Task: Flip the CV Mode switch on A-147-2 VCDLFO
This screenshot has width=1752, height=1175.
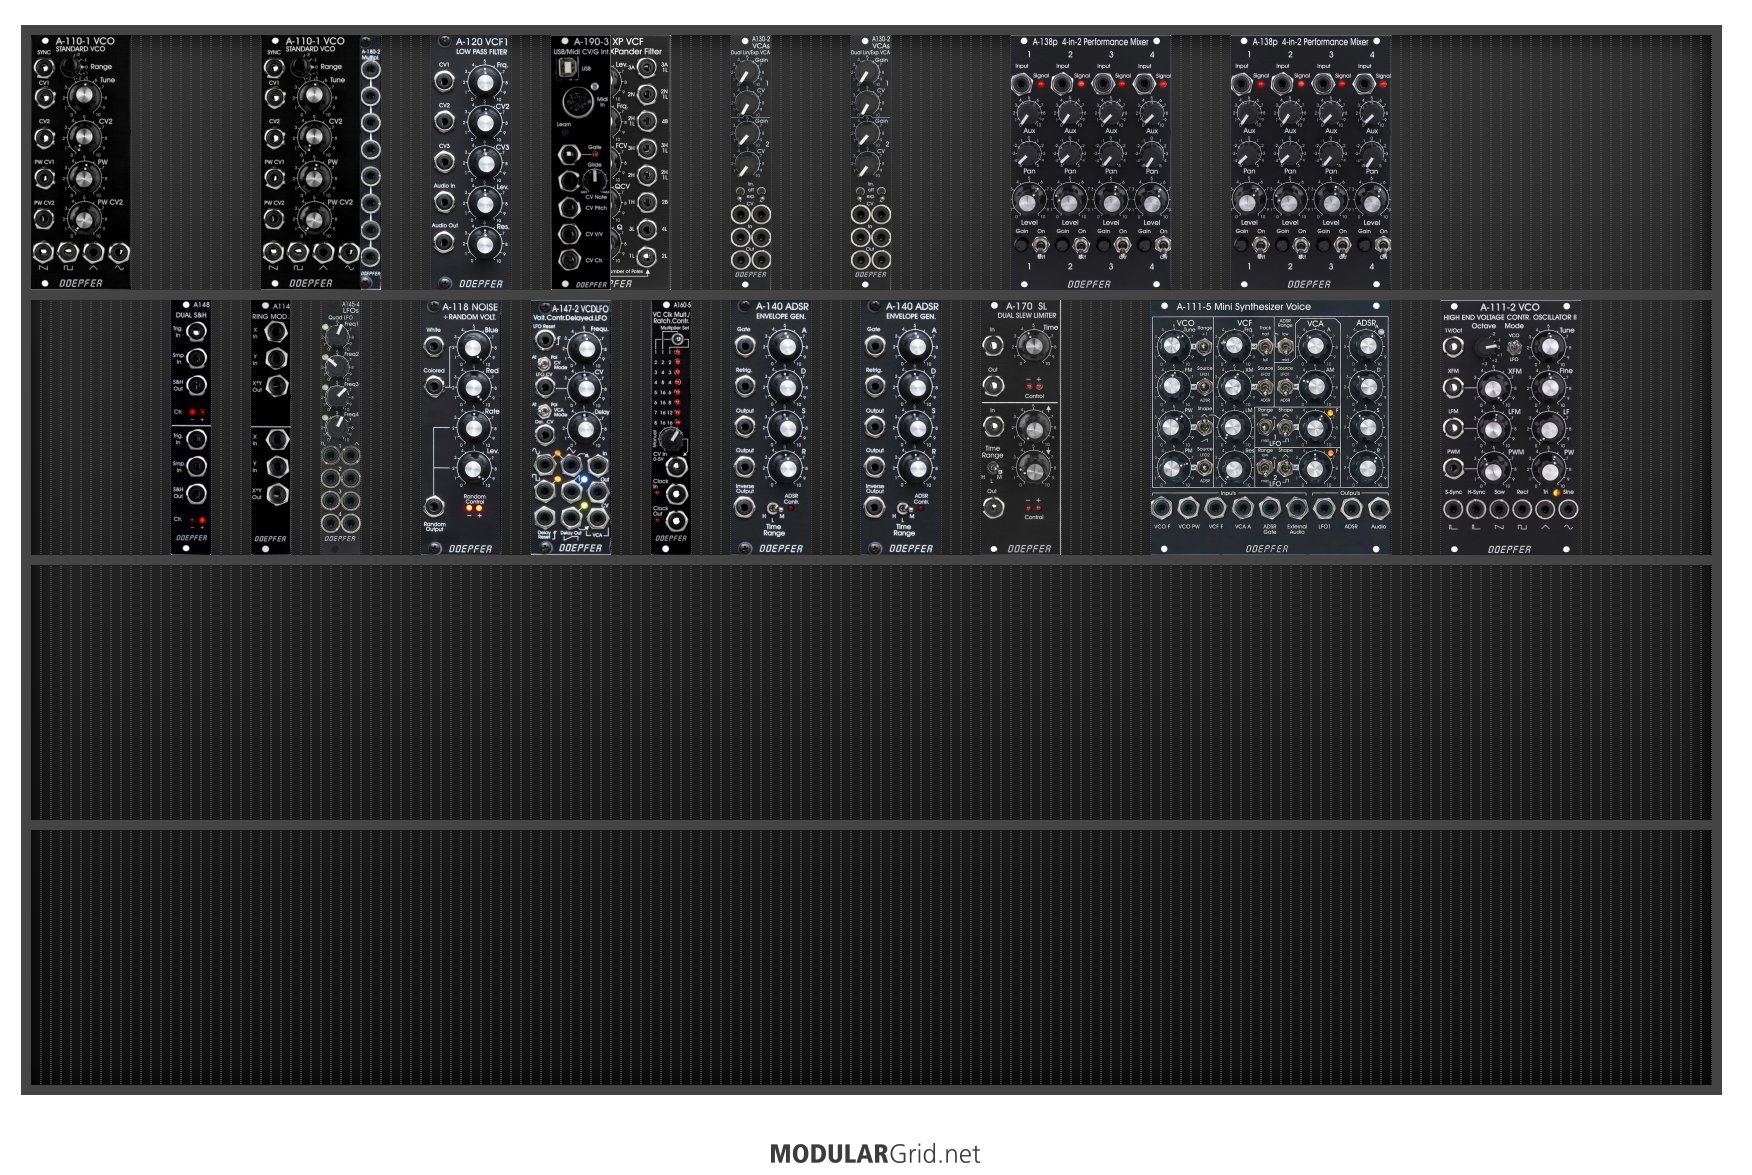Action: coord(545,363)
